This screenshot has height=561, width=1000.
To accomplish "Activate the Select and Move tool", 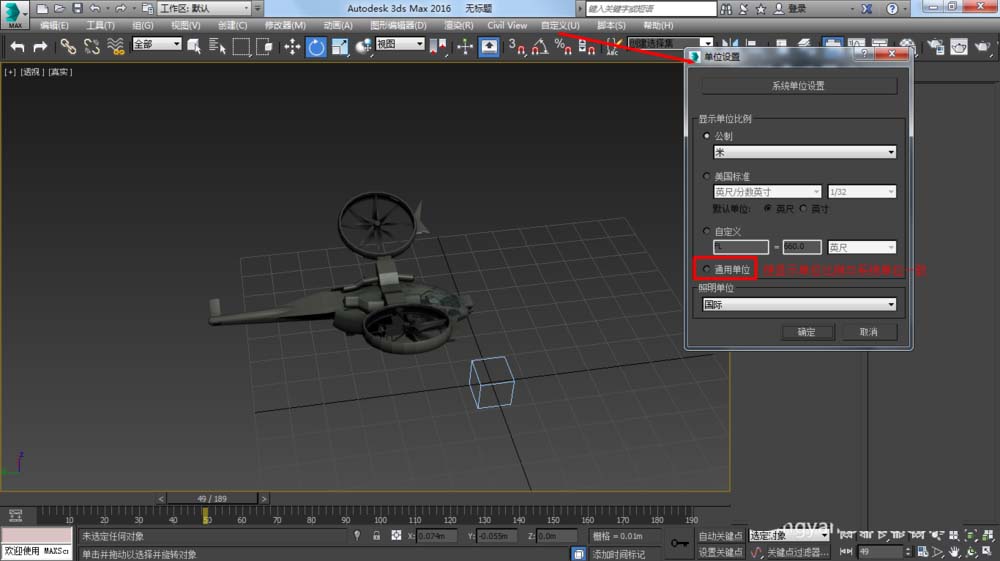I will [x=292, y=46].
